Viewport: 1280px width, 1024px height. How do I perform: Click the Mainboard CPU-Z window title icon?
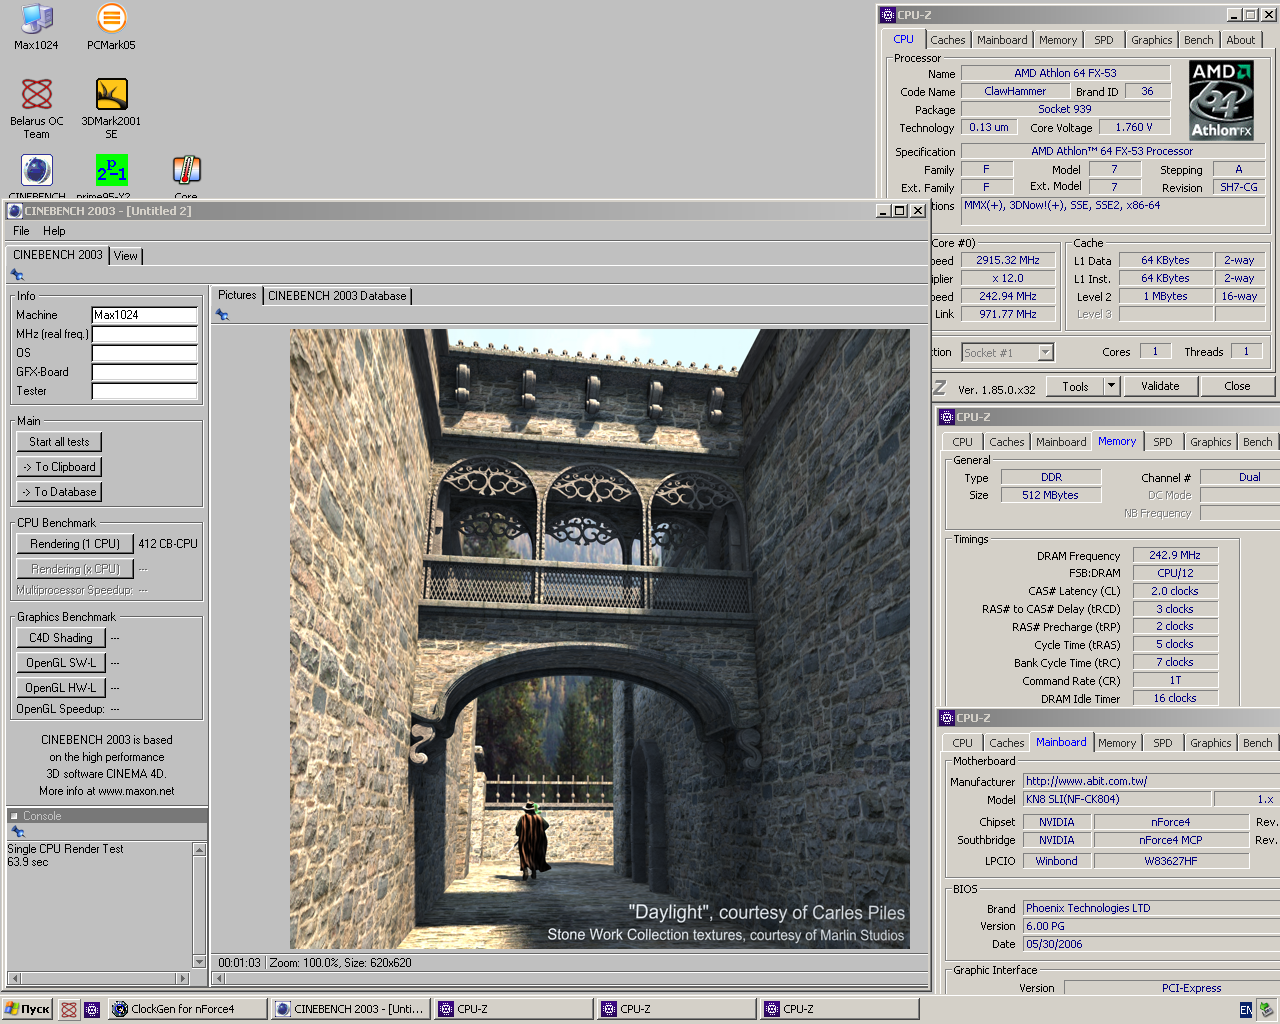[946, 718]
